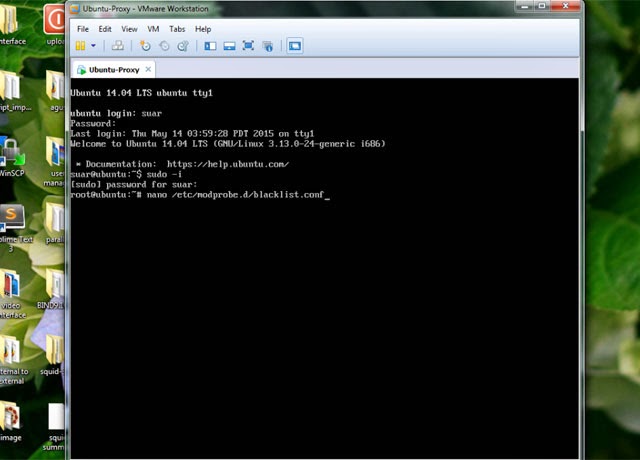Open the Tabs menu
Screen dimensions: 640x460
177,29
